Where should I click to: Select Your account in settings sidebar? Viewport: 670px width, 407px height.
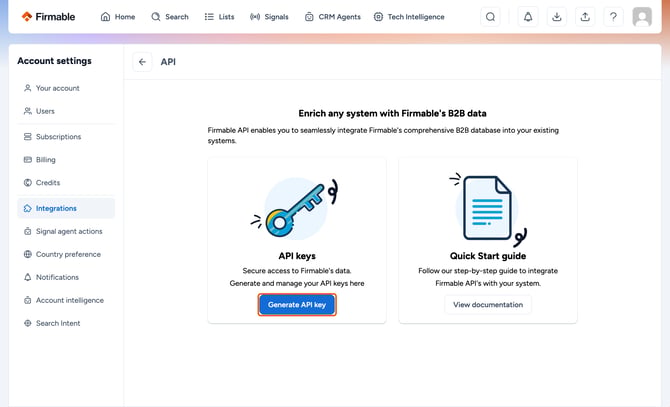66,88
